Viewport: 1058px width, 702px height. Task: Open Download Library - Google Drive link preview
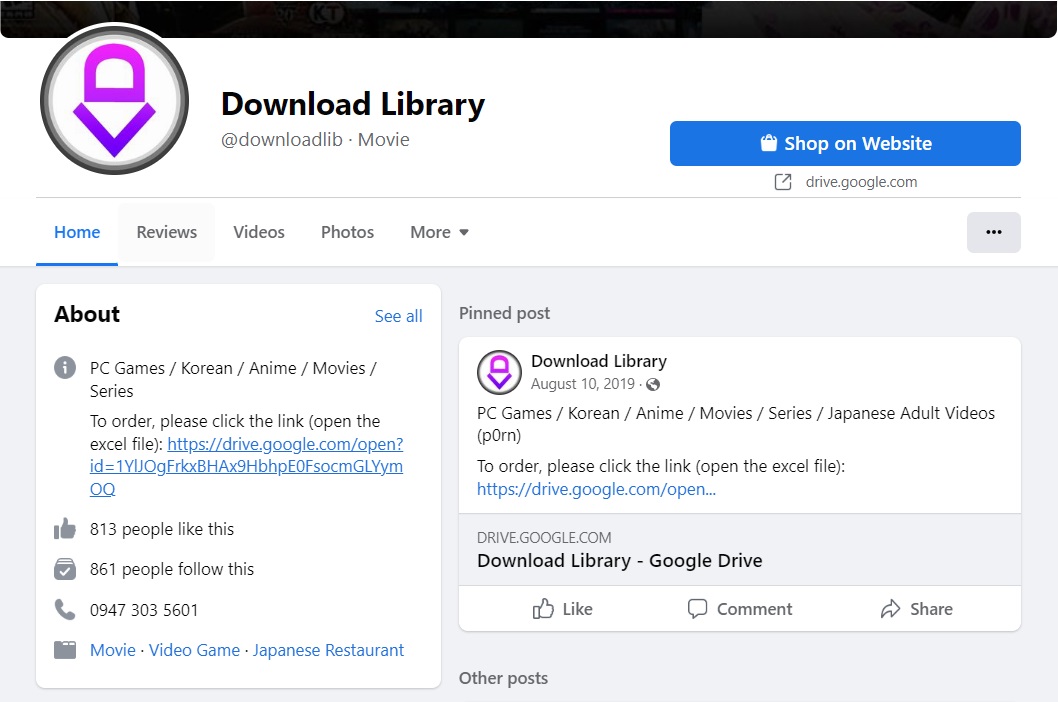pyautogui.click(x=740, y=550)
